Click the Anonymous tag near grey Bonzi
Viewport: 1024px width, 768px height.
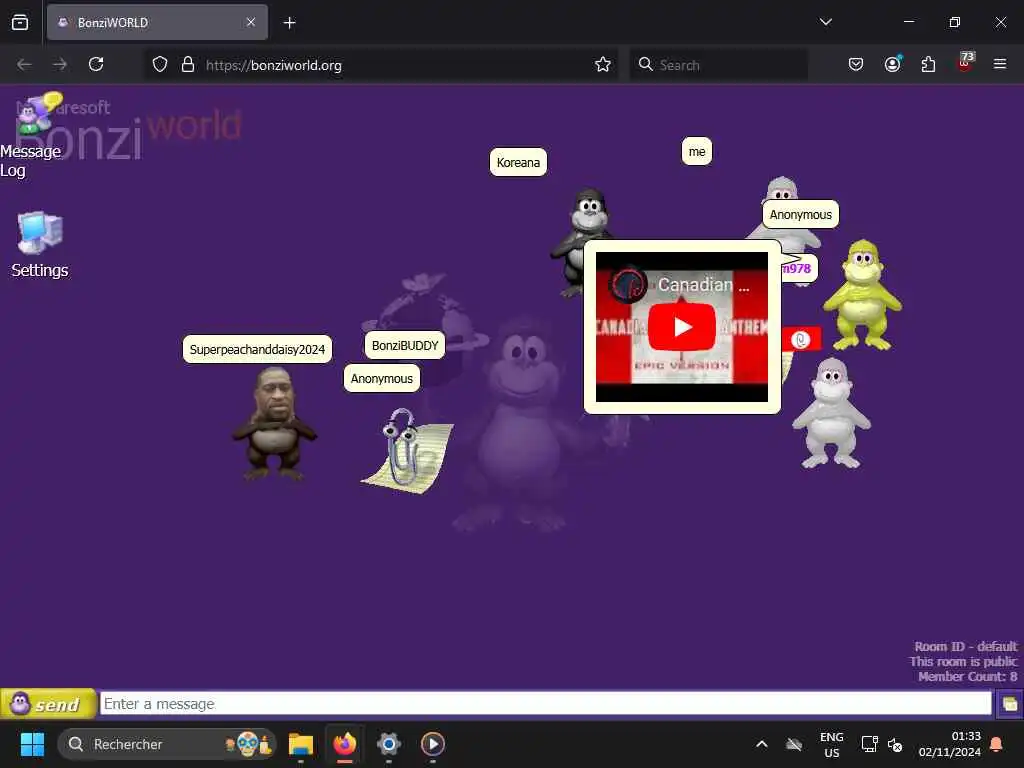pos(801,215)
